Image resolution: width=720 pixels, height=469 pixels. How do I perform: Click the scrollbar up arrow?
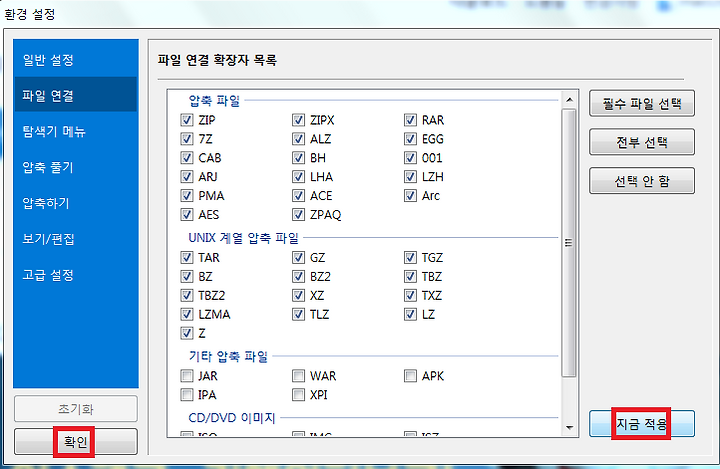tap(569, 100)
